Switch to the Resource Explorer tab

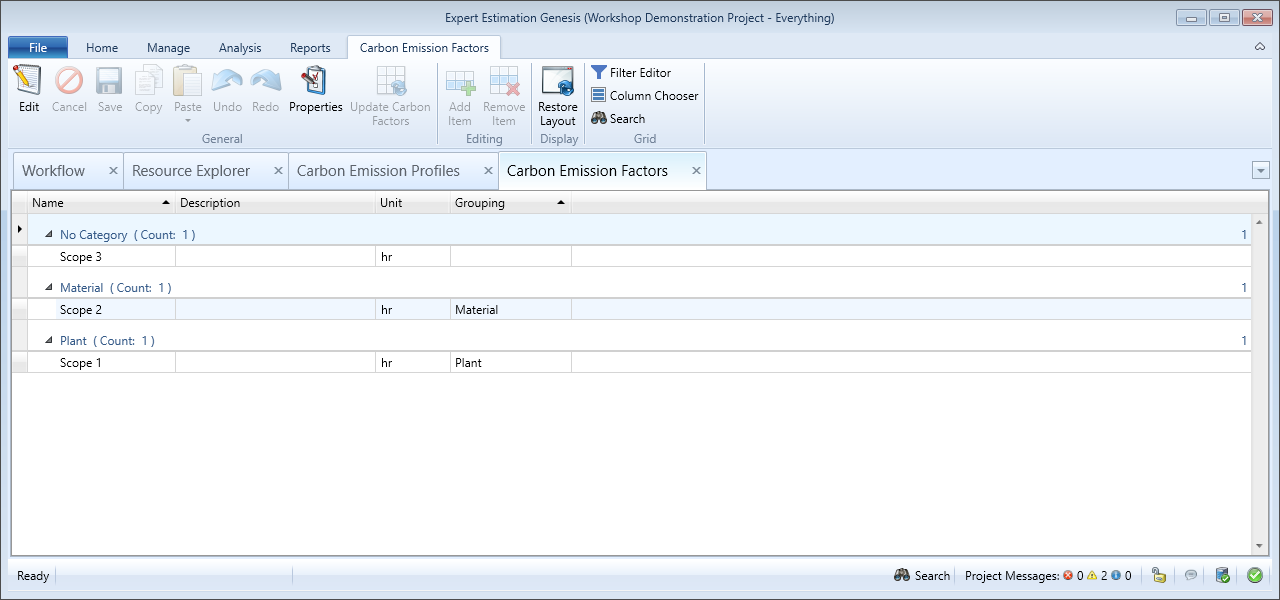[x=191, y=171]
